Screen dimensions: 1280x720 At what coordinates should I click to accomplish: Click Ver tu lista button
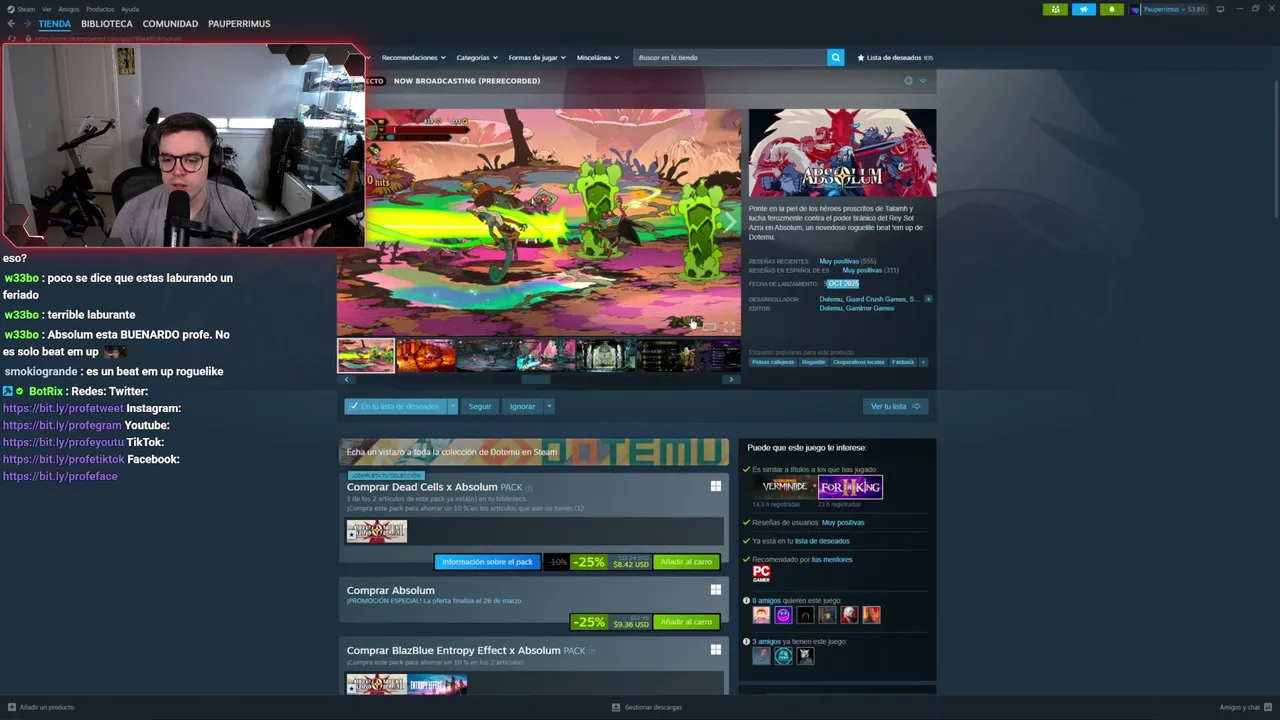(895, 406)
